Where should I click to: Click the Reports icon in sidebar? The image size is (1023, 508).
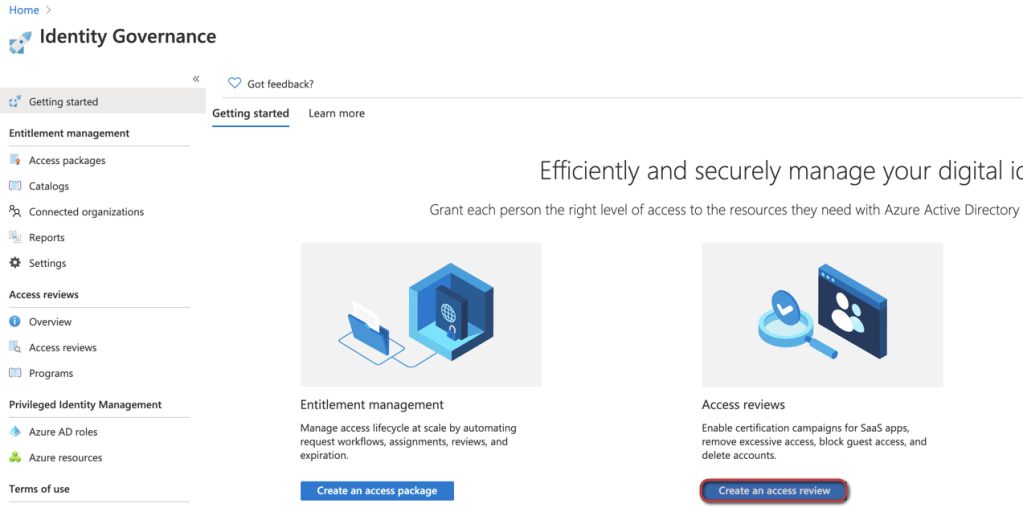(x=15, y=238)
